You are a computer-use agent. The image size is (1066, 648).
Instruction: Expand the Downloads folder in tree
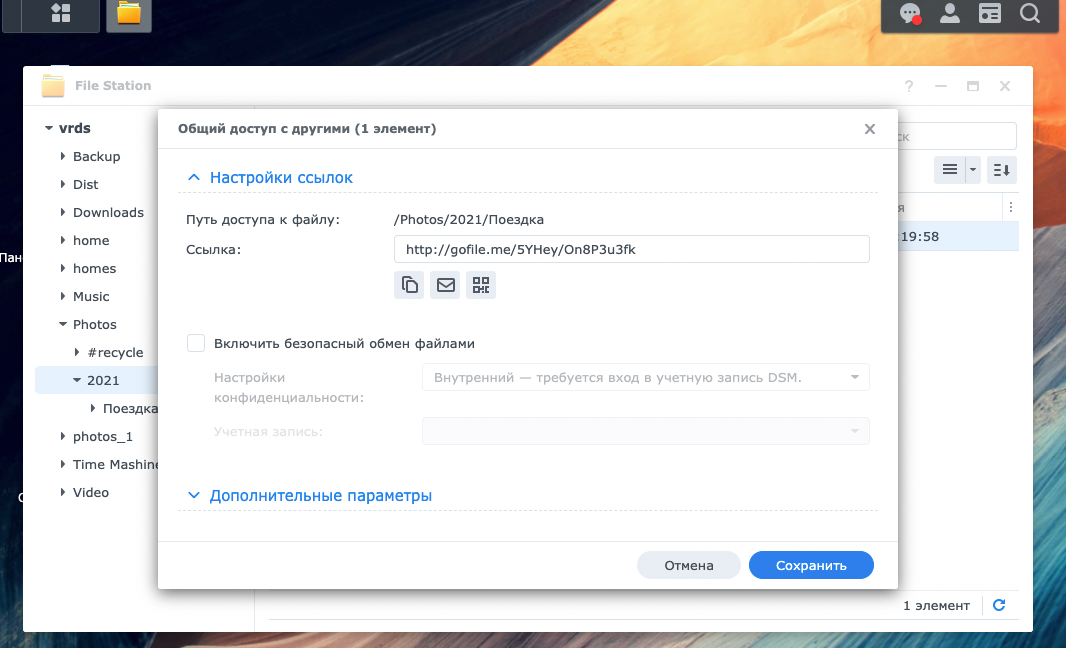click(x=63, y=212)
